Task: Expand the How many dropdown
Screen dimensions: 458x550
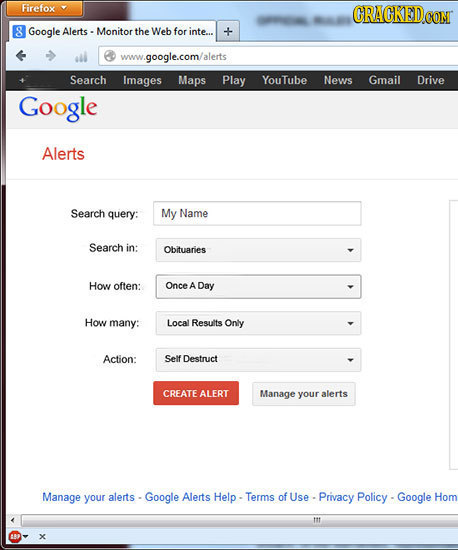Action: (x=258, y=323)
